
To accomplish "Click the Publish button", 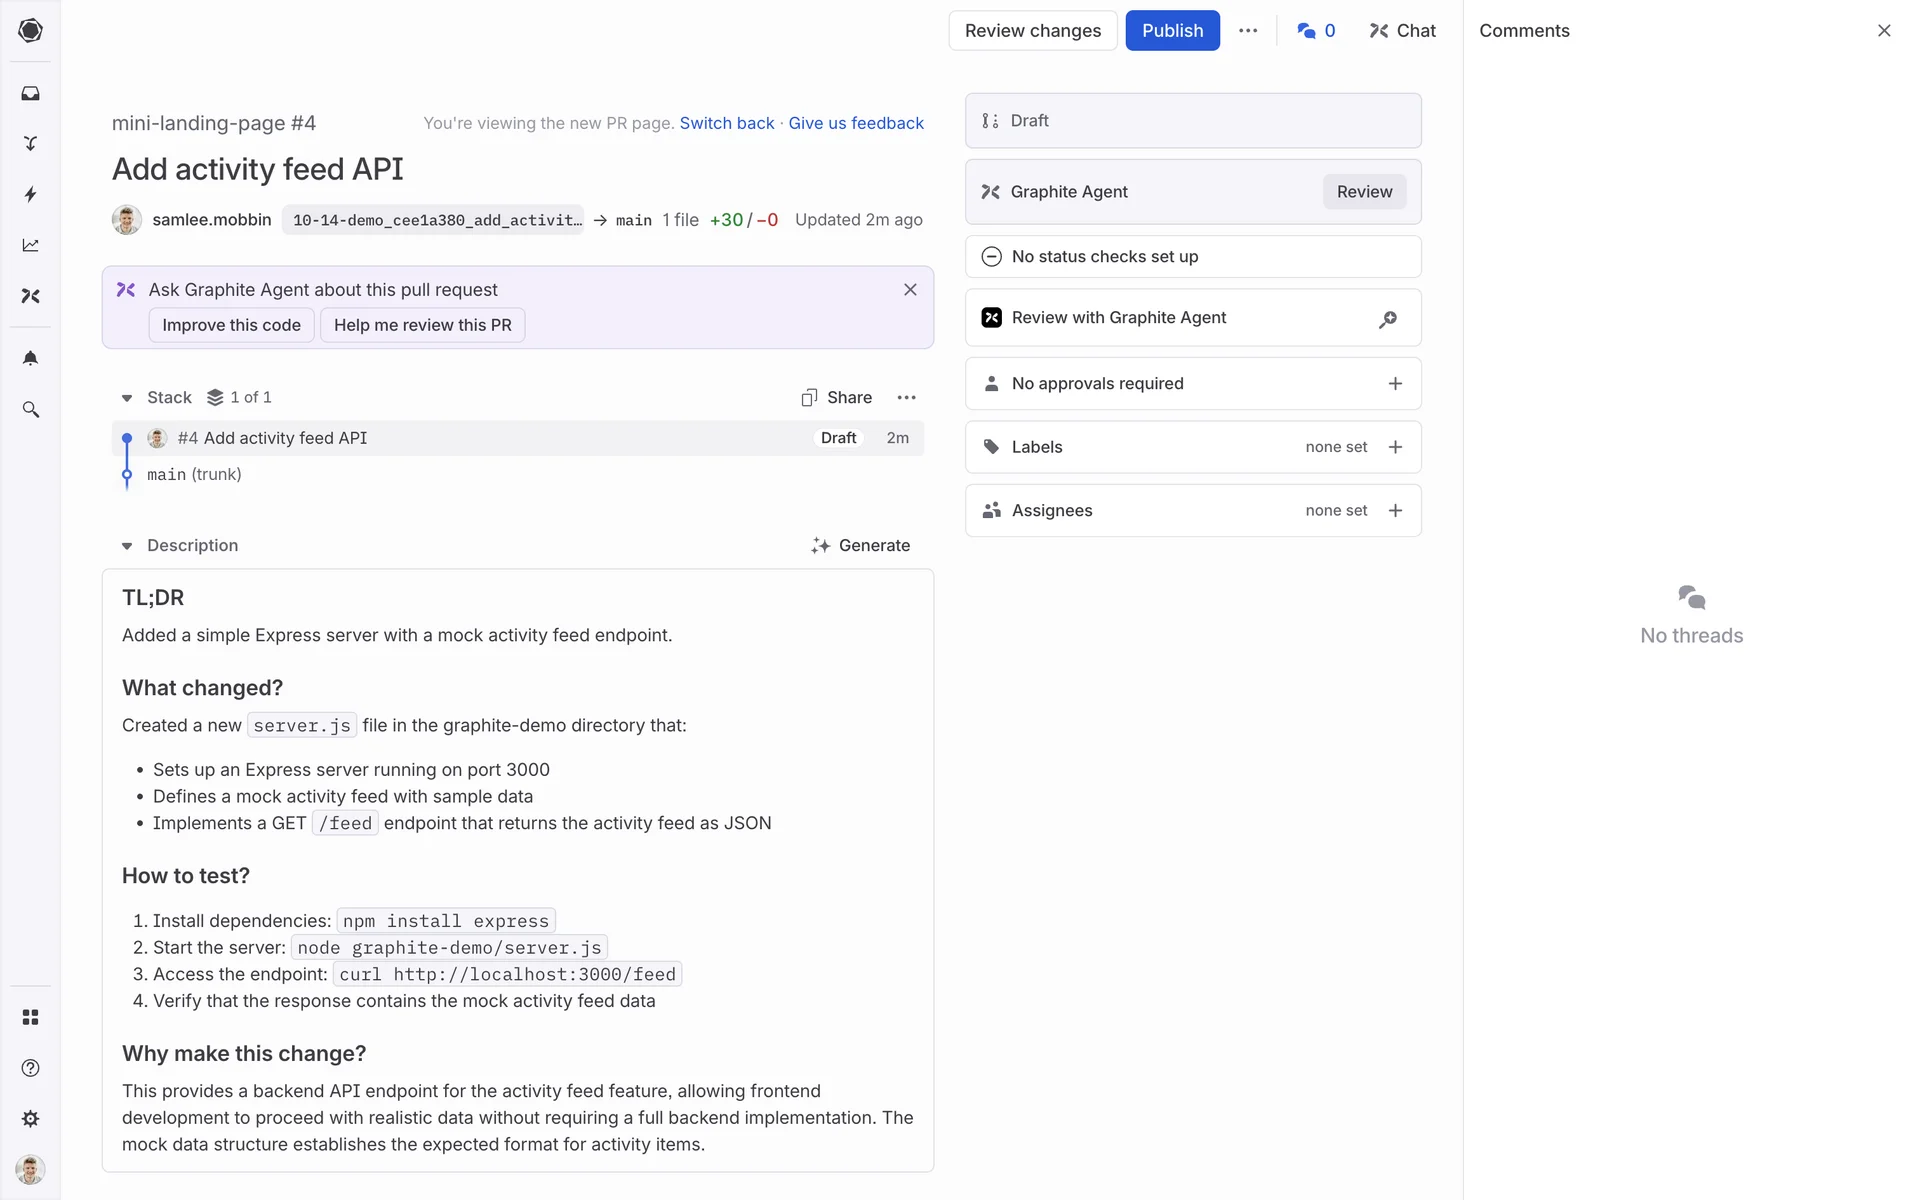I will point(1172,31).
